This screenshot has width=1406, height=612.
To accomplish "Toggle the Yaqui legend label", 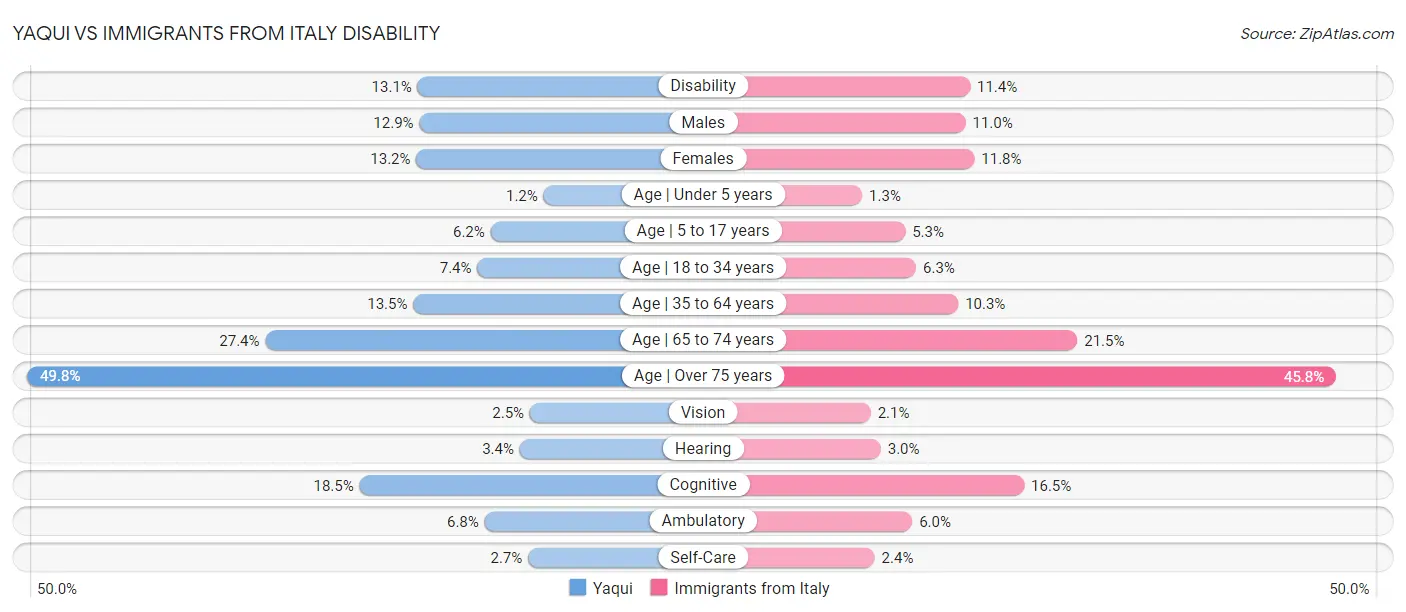I will pos(612,588).
